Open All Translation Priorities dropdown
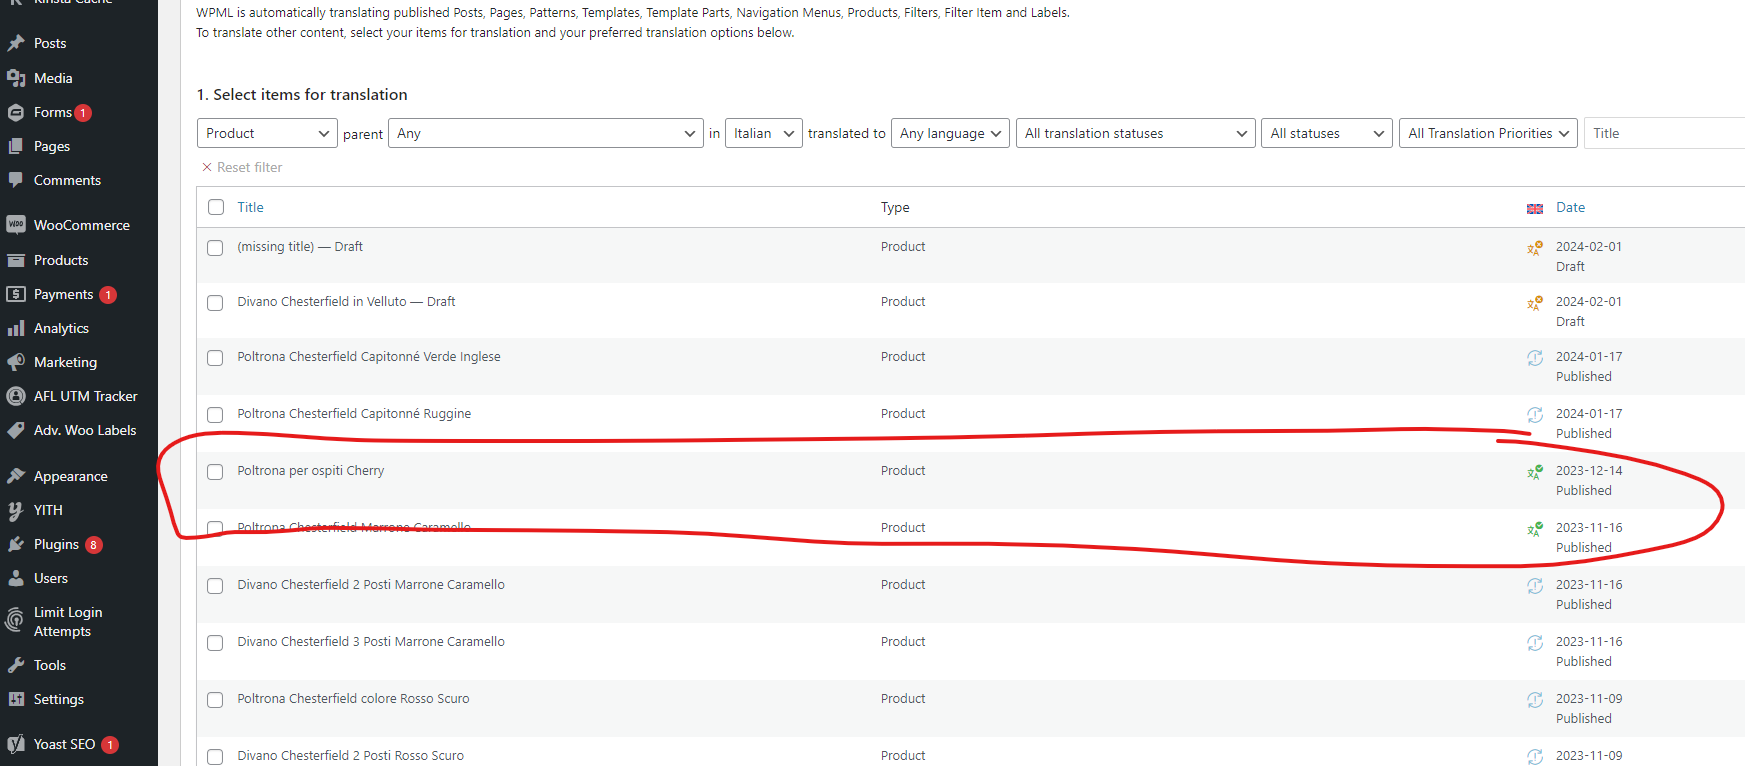Viewport: 1745px width, 766px height. (x=1488, y=133)
